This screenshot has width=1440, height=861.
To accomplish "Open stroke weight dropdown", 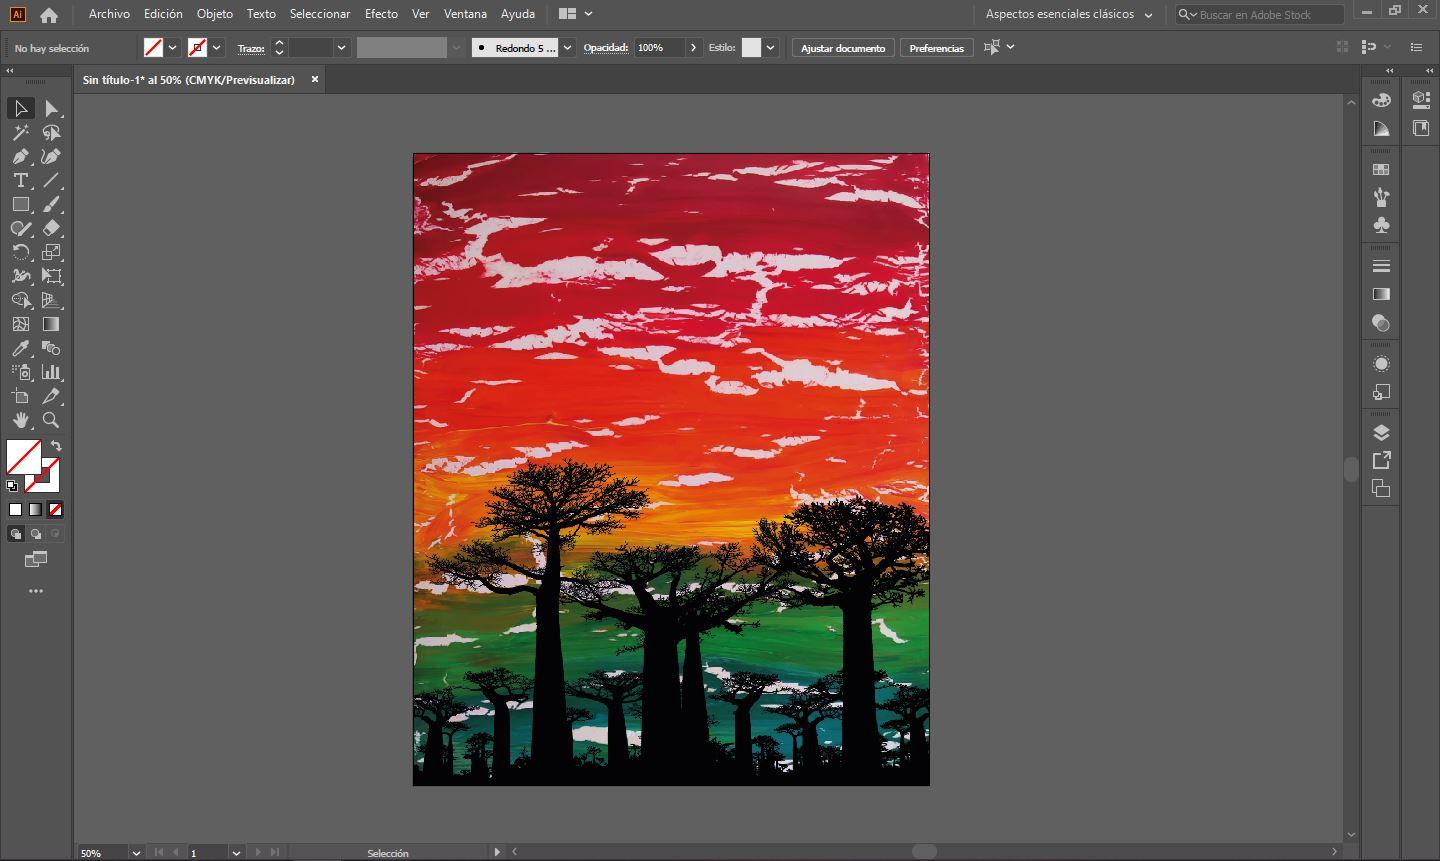I will [x=341, y=47].
